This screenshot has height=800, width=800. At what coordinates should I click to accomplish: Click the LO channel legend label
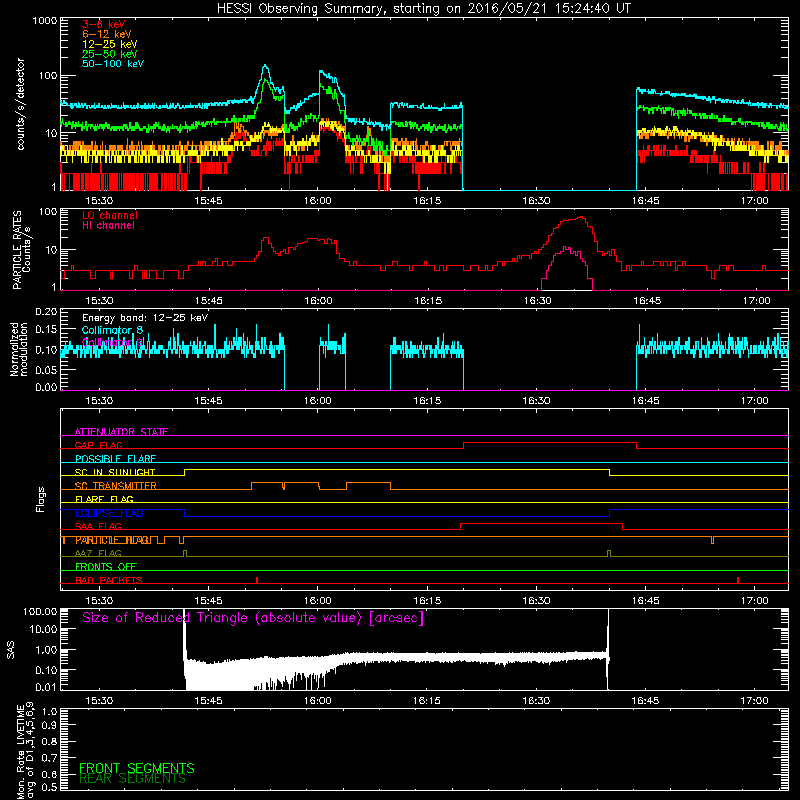[110, 215]
